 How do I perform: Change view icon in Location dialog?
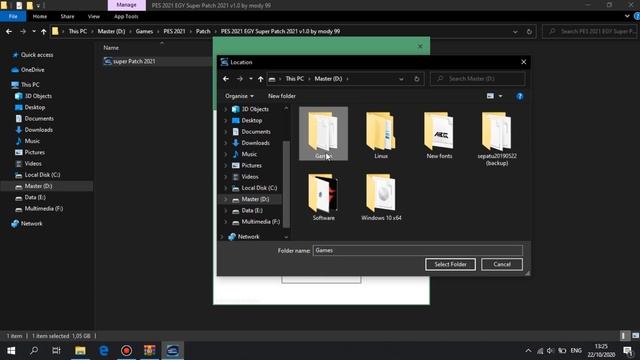point(490,96)
